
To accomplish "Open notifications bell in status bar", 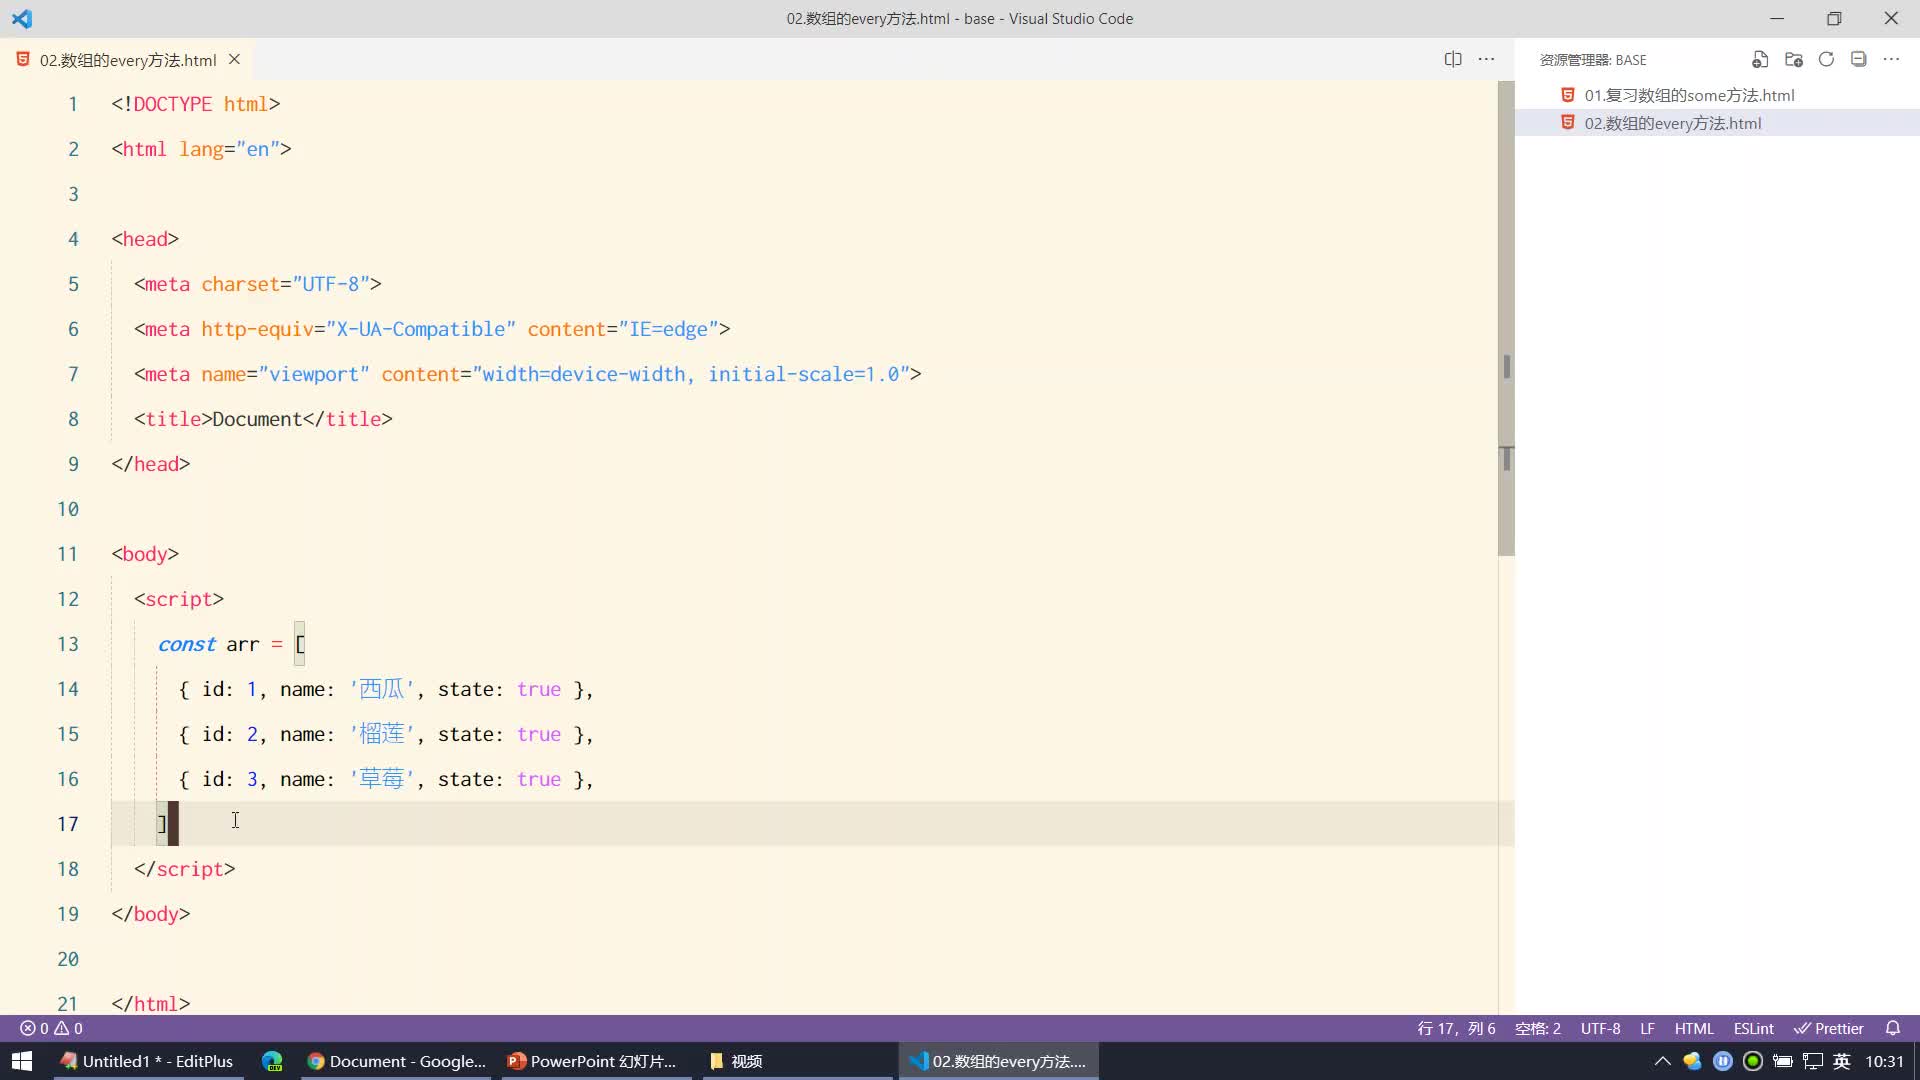I will [x=1892, y=1028].
